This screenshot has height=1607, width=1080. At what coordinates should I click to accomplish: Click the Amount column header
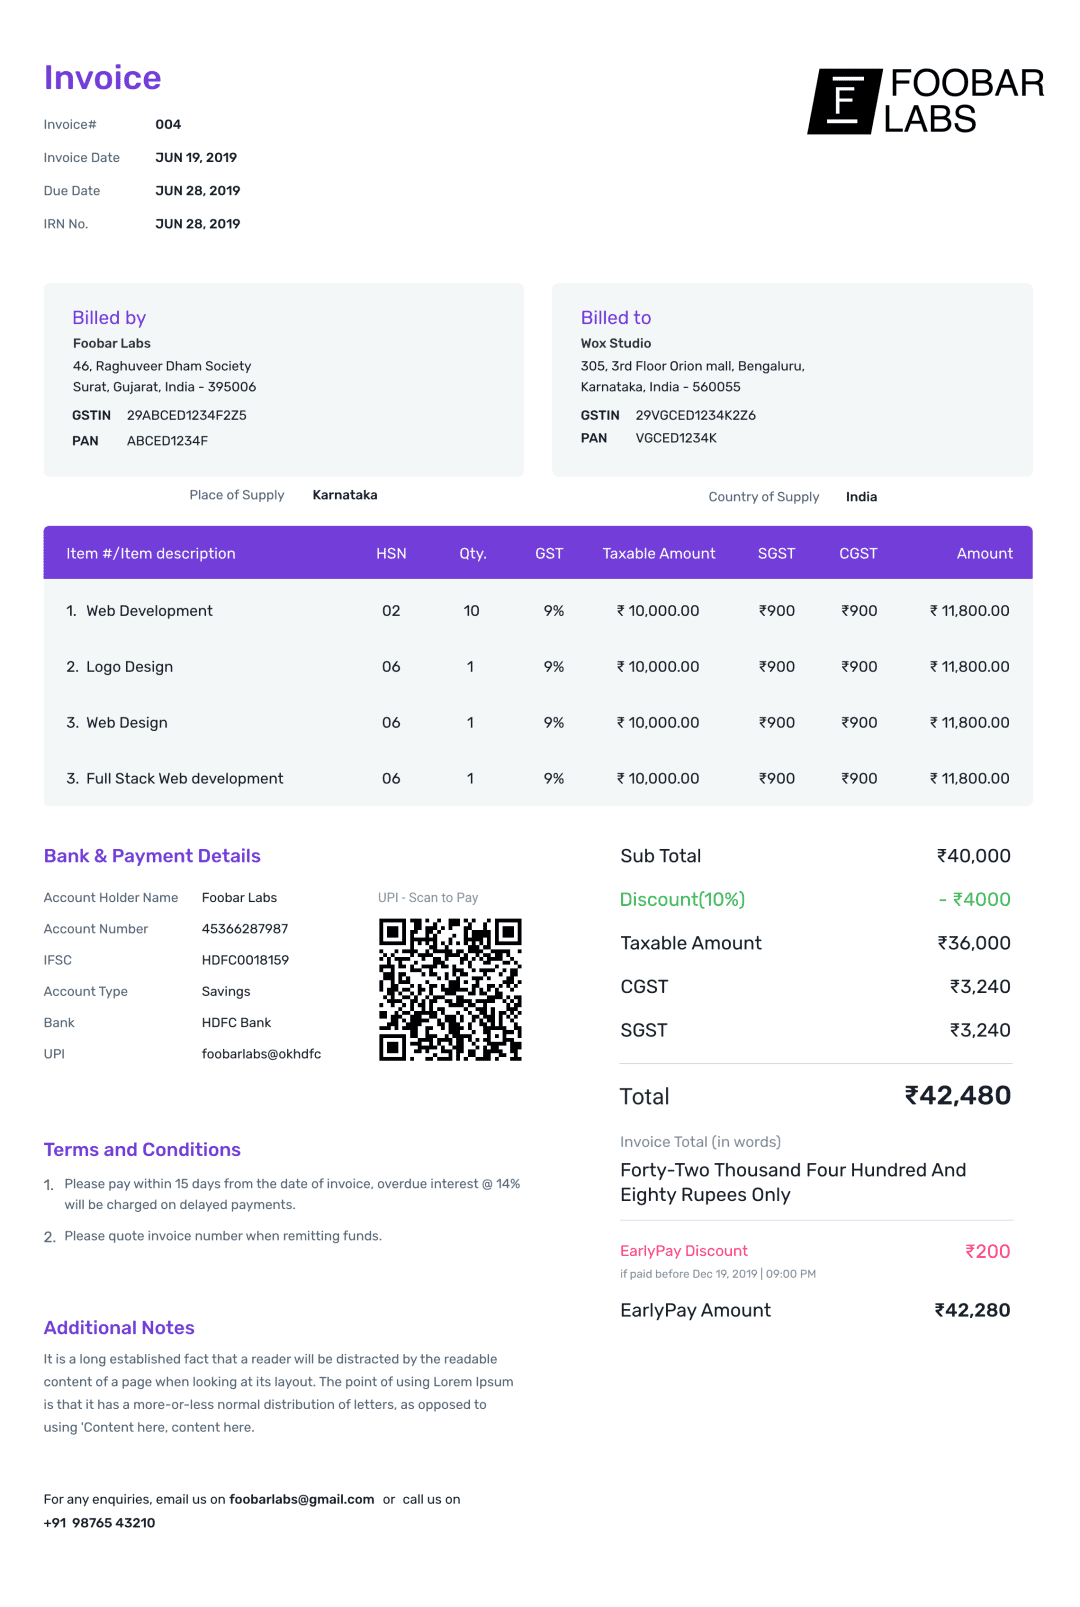984,554
